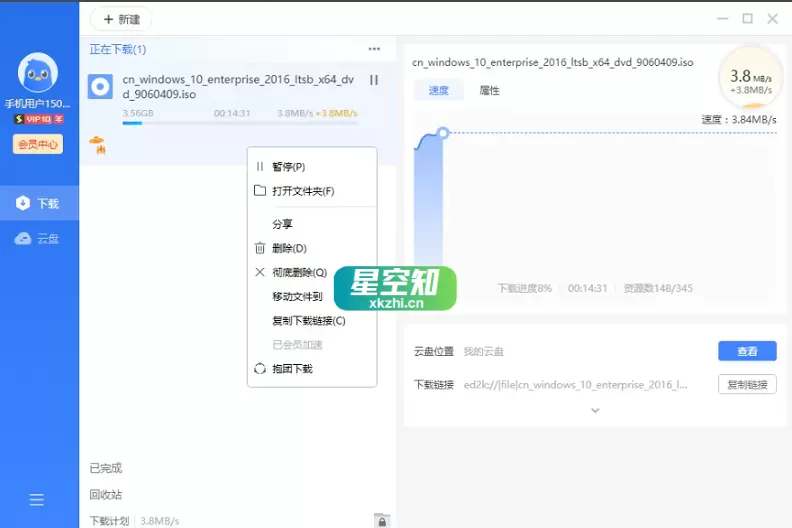Pause the download with the pause icon

(x=374, y=80)
